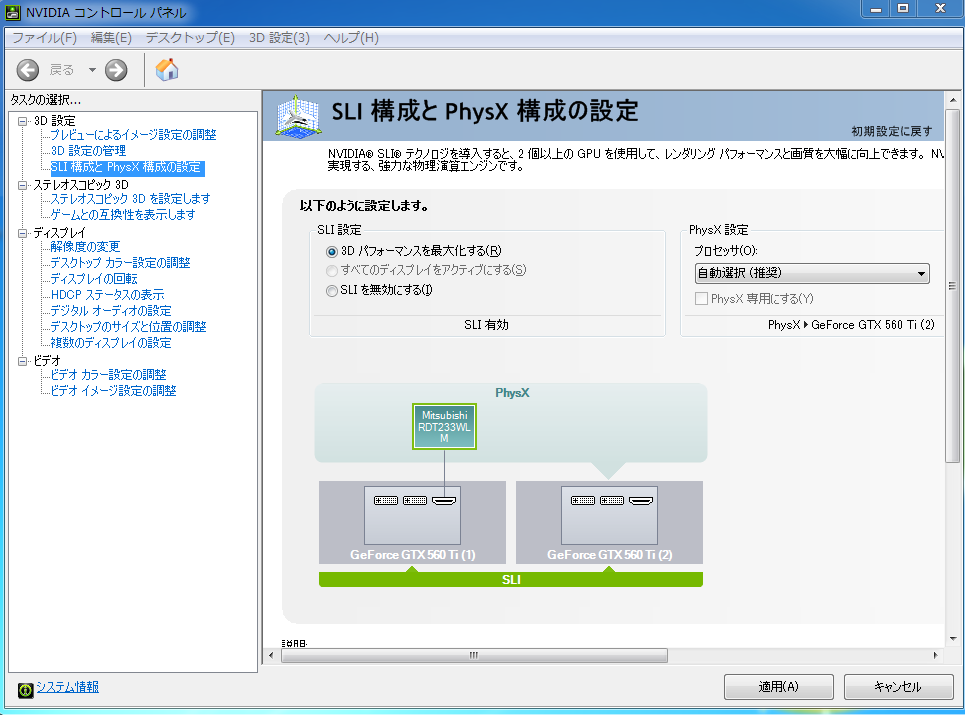
Task: Open the 編集(E) menu
Action: [x=111, y=38]
